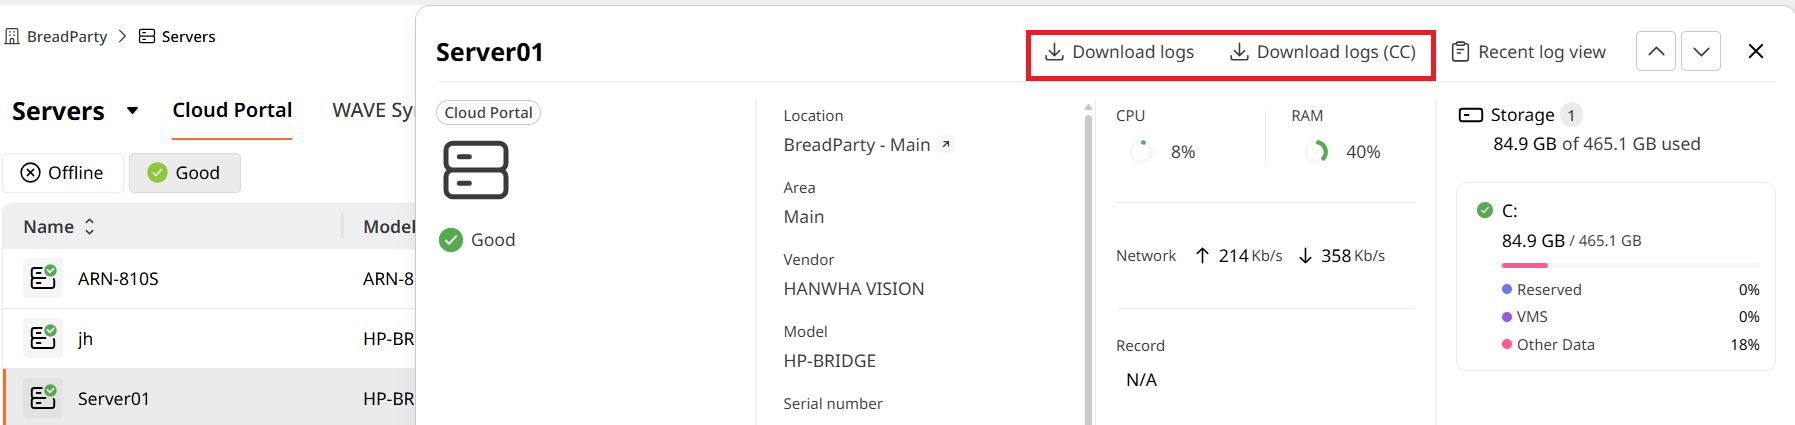Toggle the Good status filter
Image resolution: width=1795 pixels, height=425 pixels.
point(185,173)
